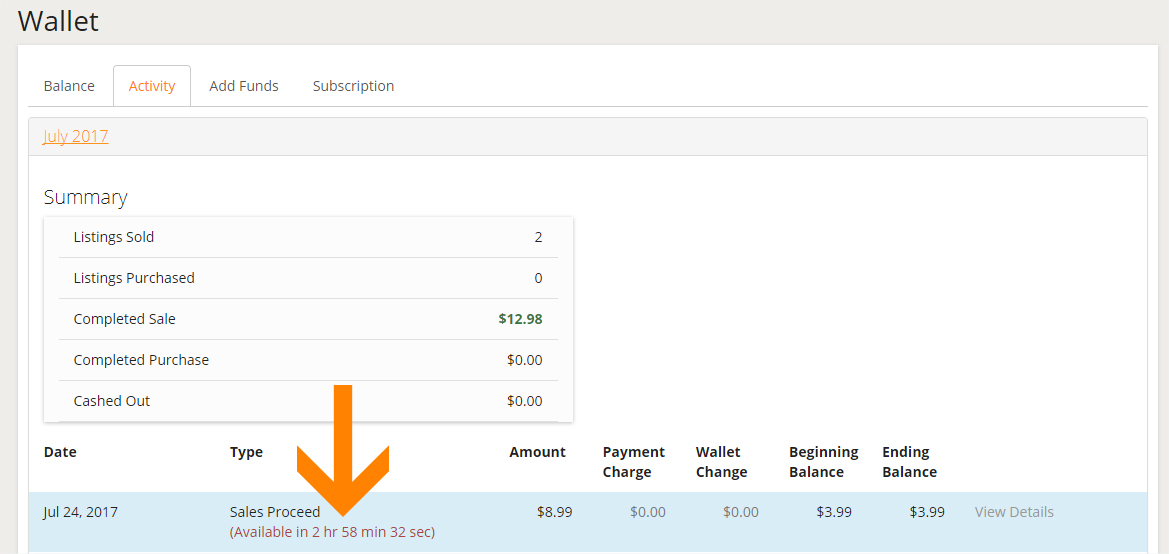Select the Activity tab
The width and height of the screenshot is (1169, 554).
(152, 86)
